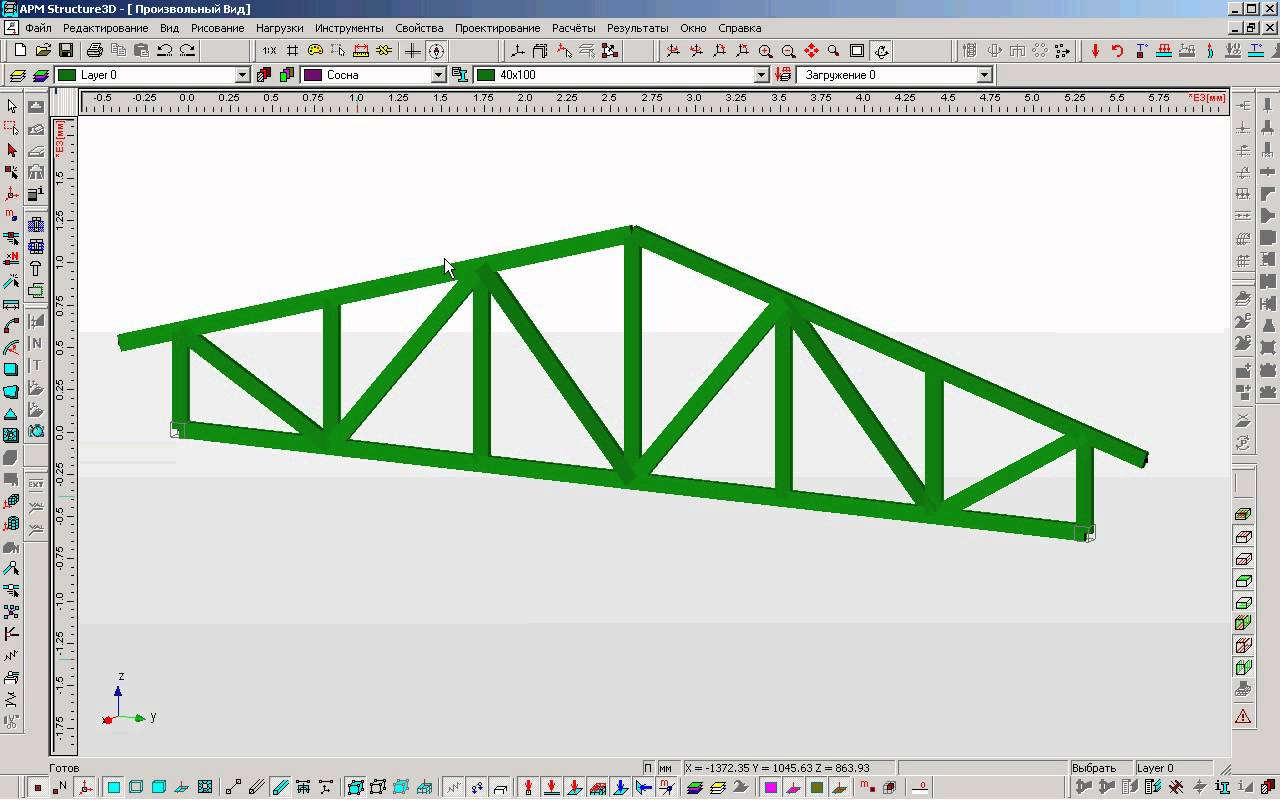The height and width of the screenshot is (800, 1280).
Task: Click the truss apex joint in the viewport
Action: 632,232
